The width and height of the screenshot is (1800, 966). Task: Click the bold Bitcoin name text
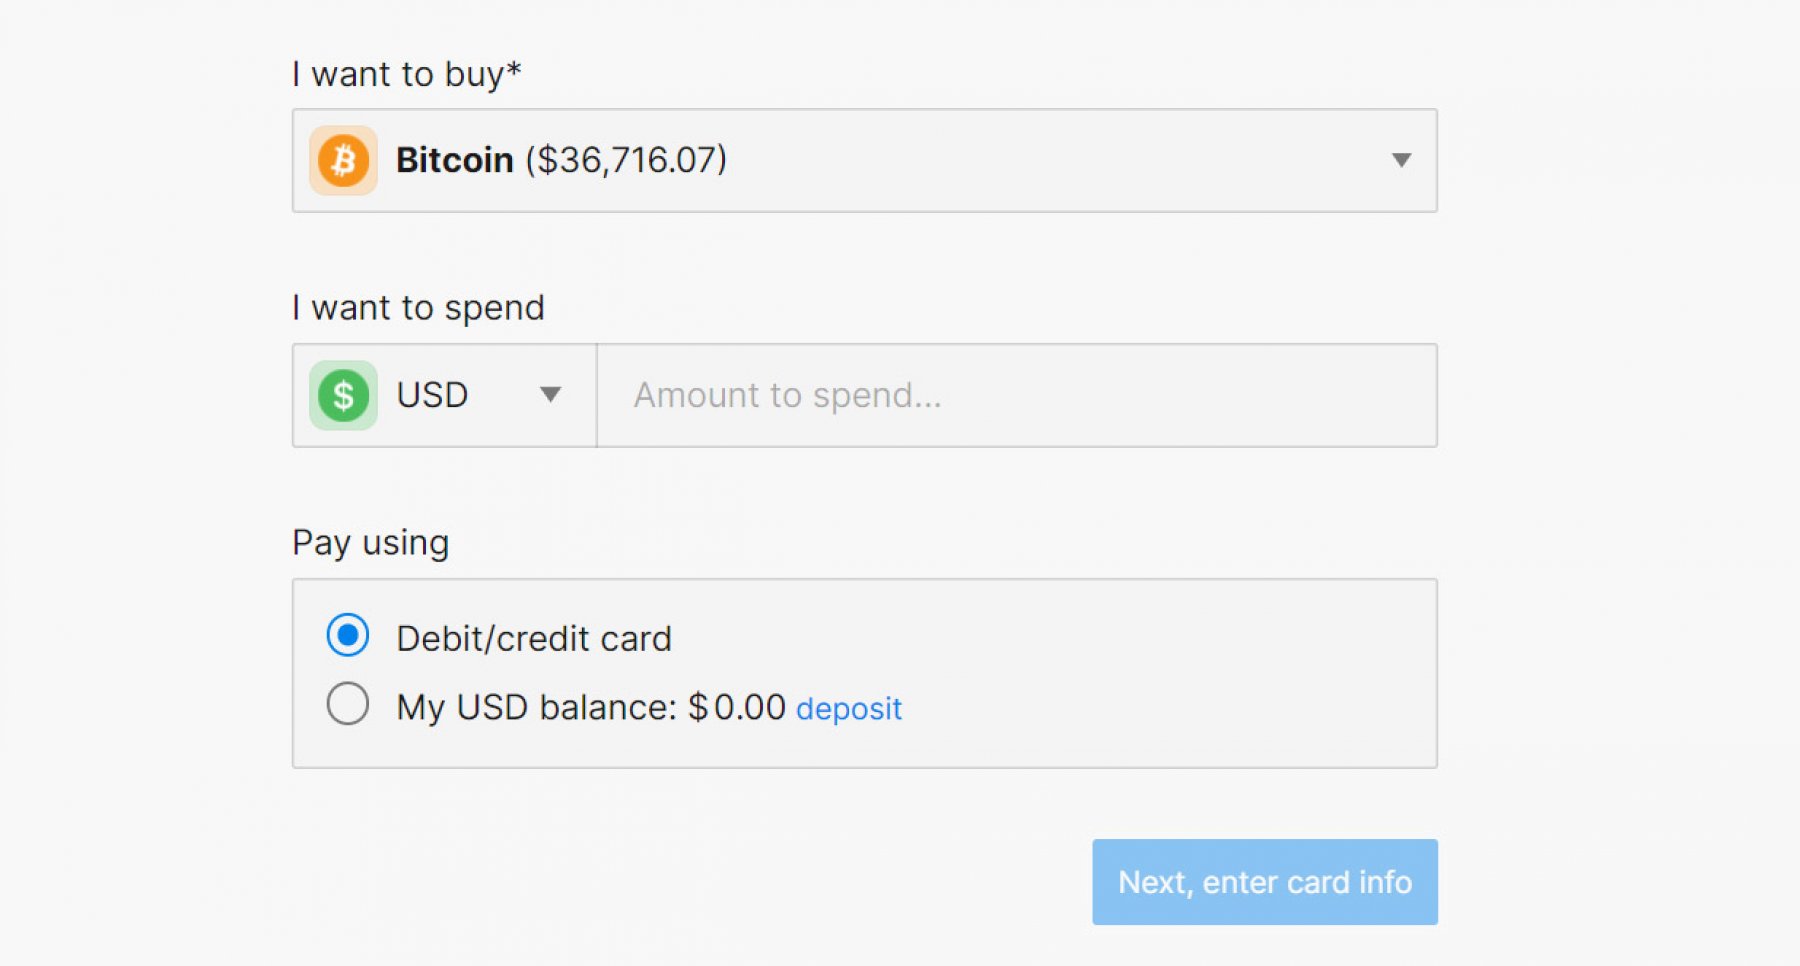454,160
